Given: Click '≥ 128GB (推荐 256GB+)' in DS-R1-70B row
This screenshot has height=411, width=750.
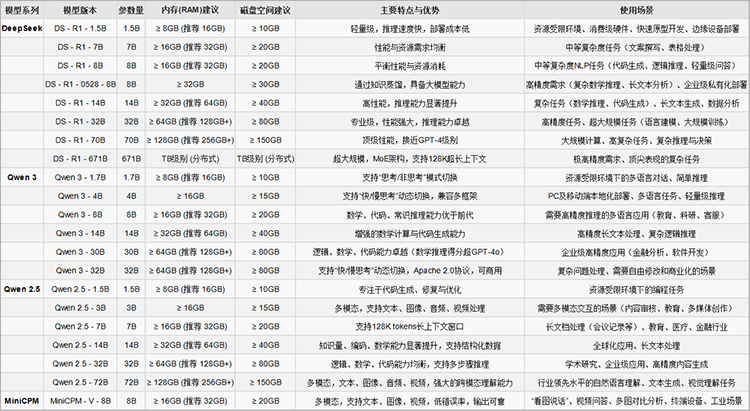Looking at the screenshot, I should 190,141.
